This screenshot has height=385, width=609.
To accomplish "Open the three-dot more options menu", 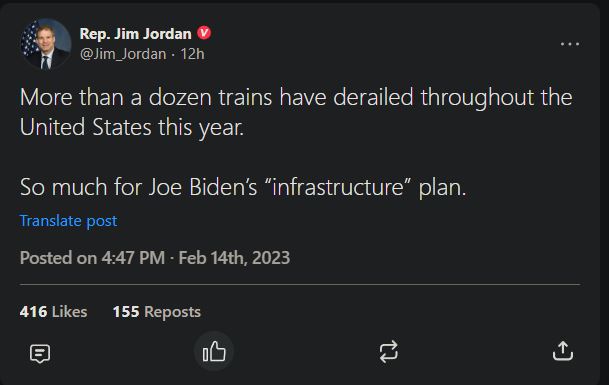I will point(570,44).
